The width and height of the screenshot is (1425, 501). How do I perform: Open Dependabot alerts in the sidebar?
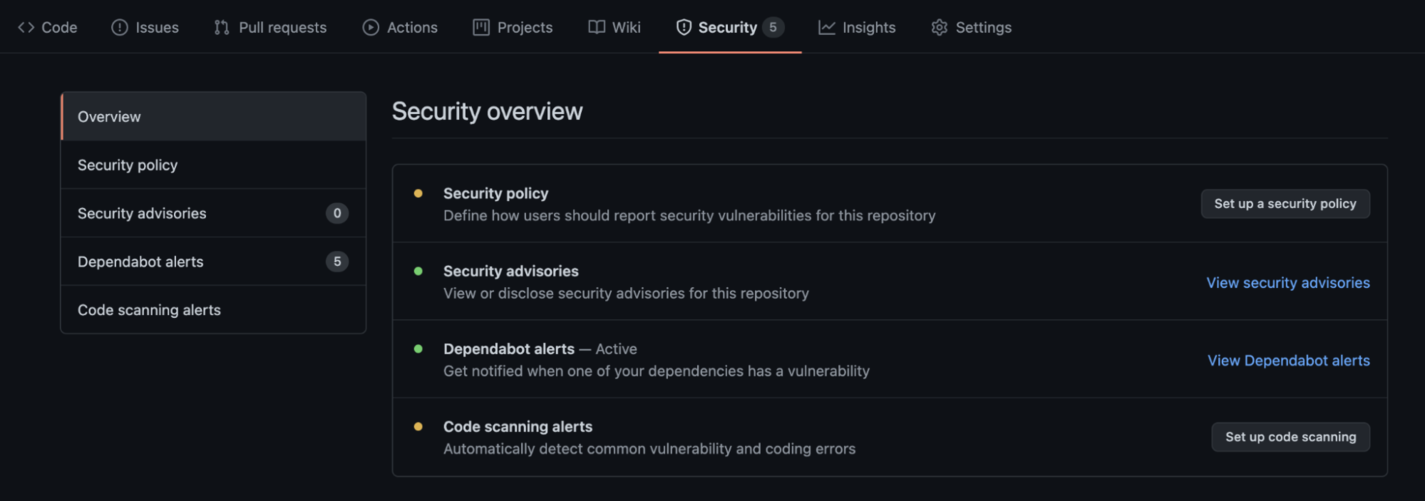point(213,262)
